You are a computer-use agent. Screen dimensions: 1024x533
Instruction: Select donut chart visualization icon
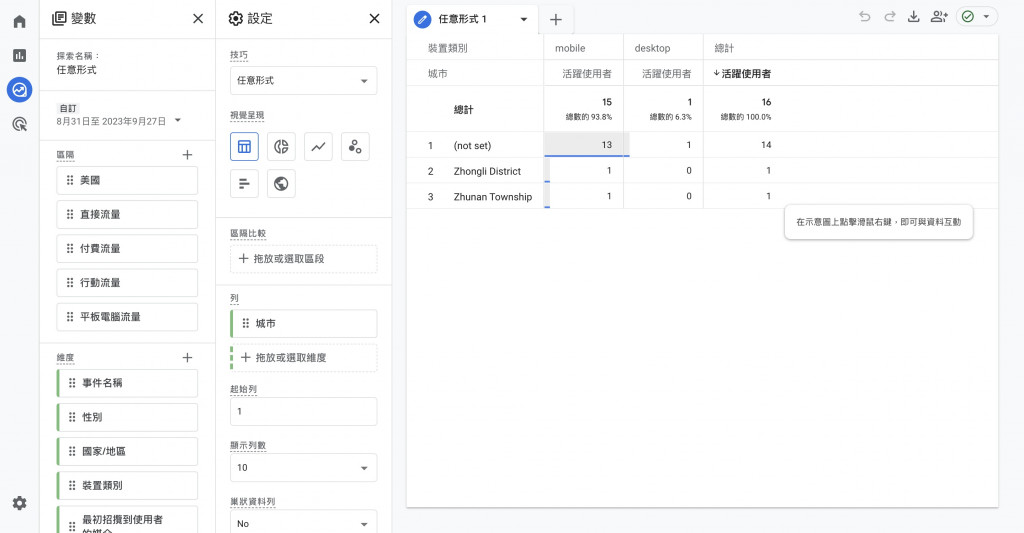tap(281, 146)
